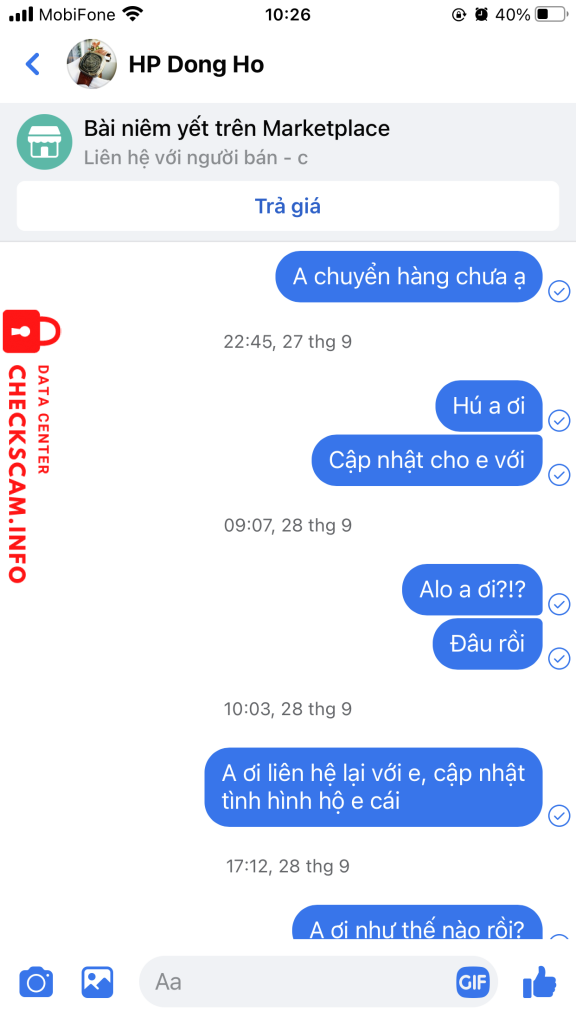Tap the 'Hú a ơi' message bubble
576x1024 pixels.
pyautogui.click(x=488, y=406)
